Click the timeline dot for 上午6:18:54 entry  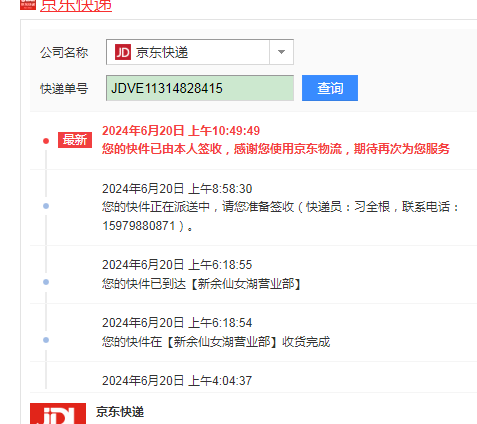(46, 340)
